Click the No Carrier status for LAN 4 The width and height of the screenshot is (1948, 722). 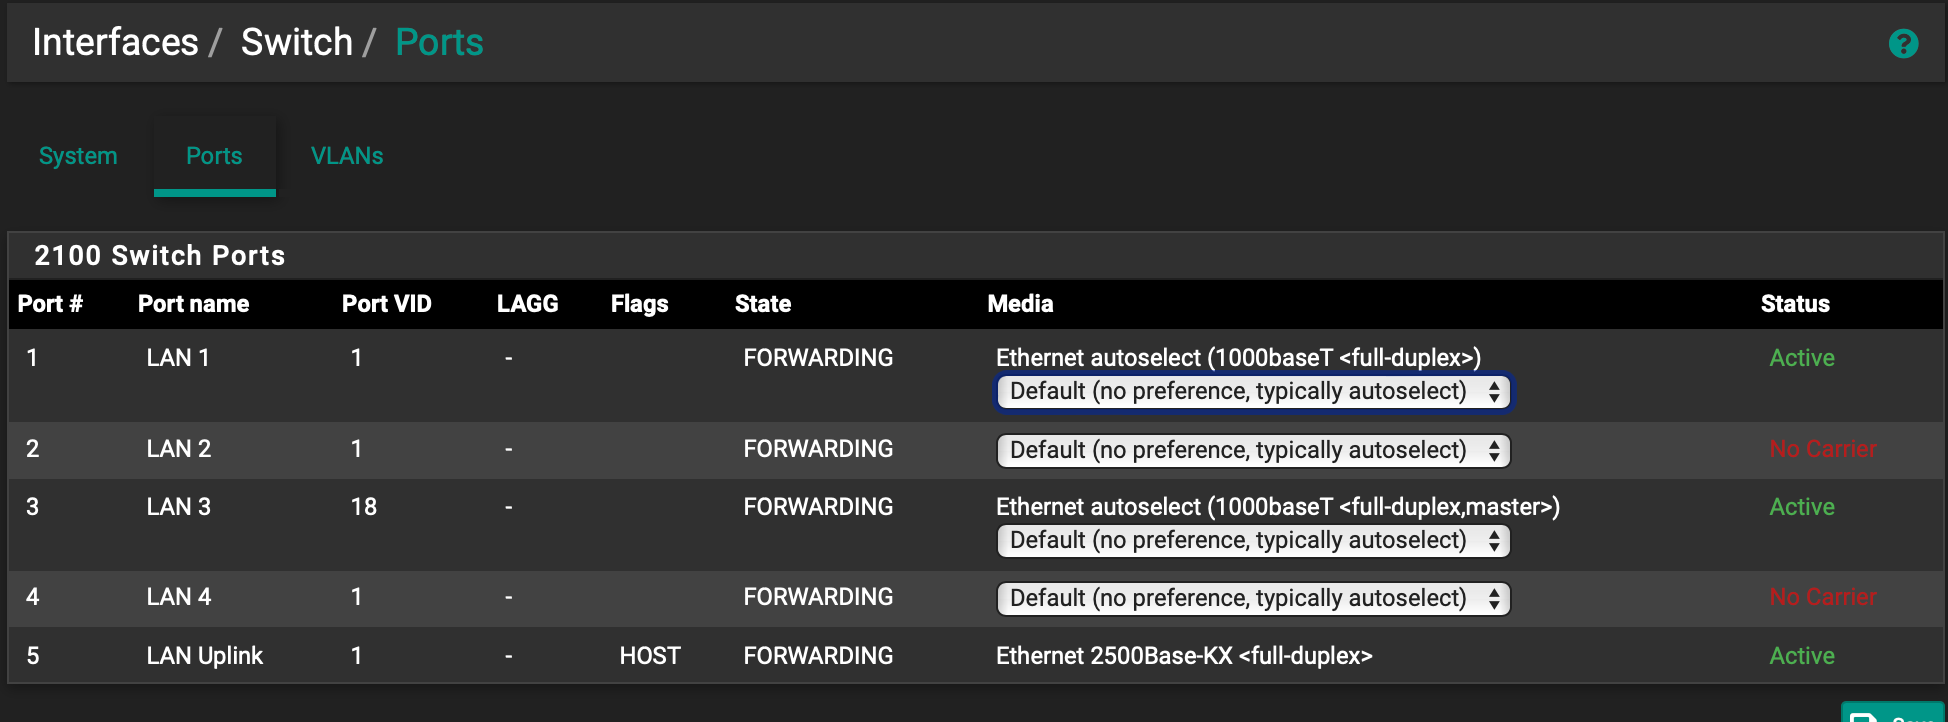[x=1823, y=597]
